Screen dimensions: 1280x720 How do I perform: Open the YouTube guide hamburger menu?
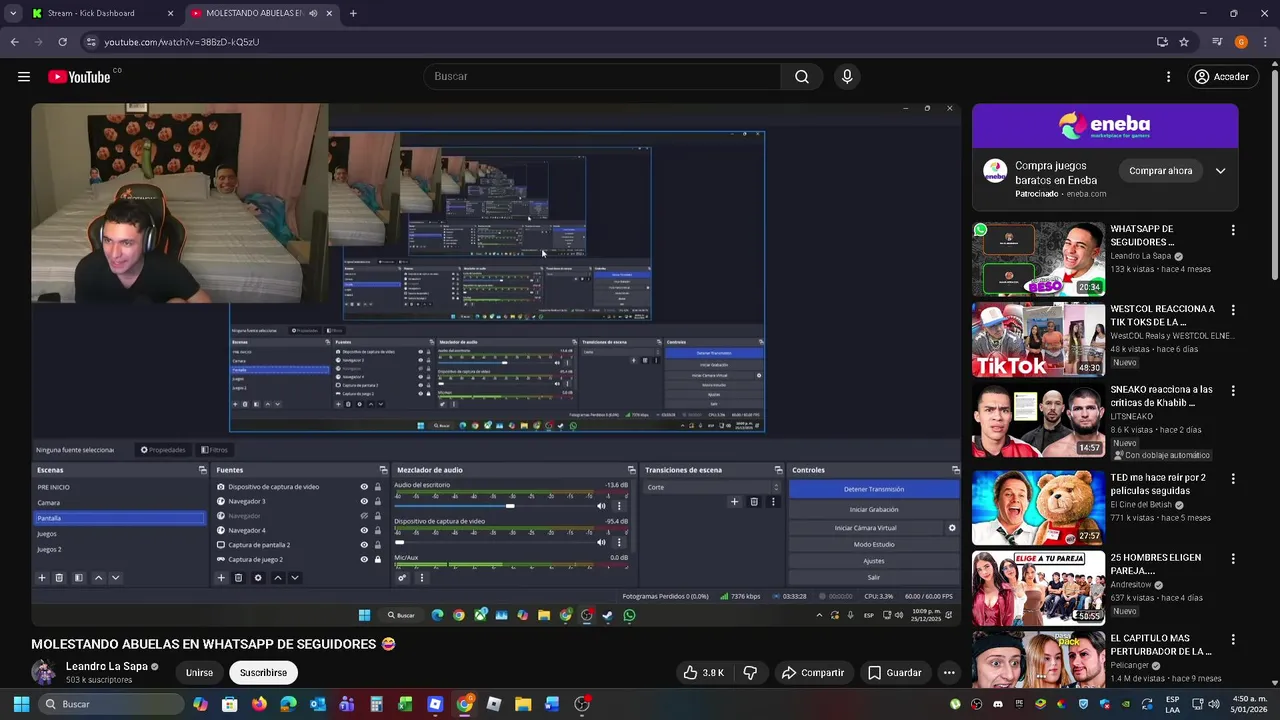24,77
